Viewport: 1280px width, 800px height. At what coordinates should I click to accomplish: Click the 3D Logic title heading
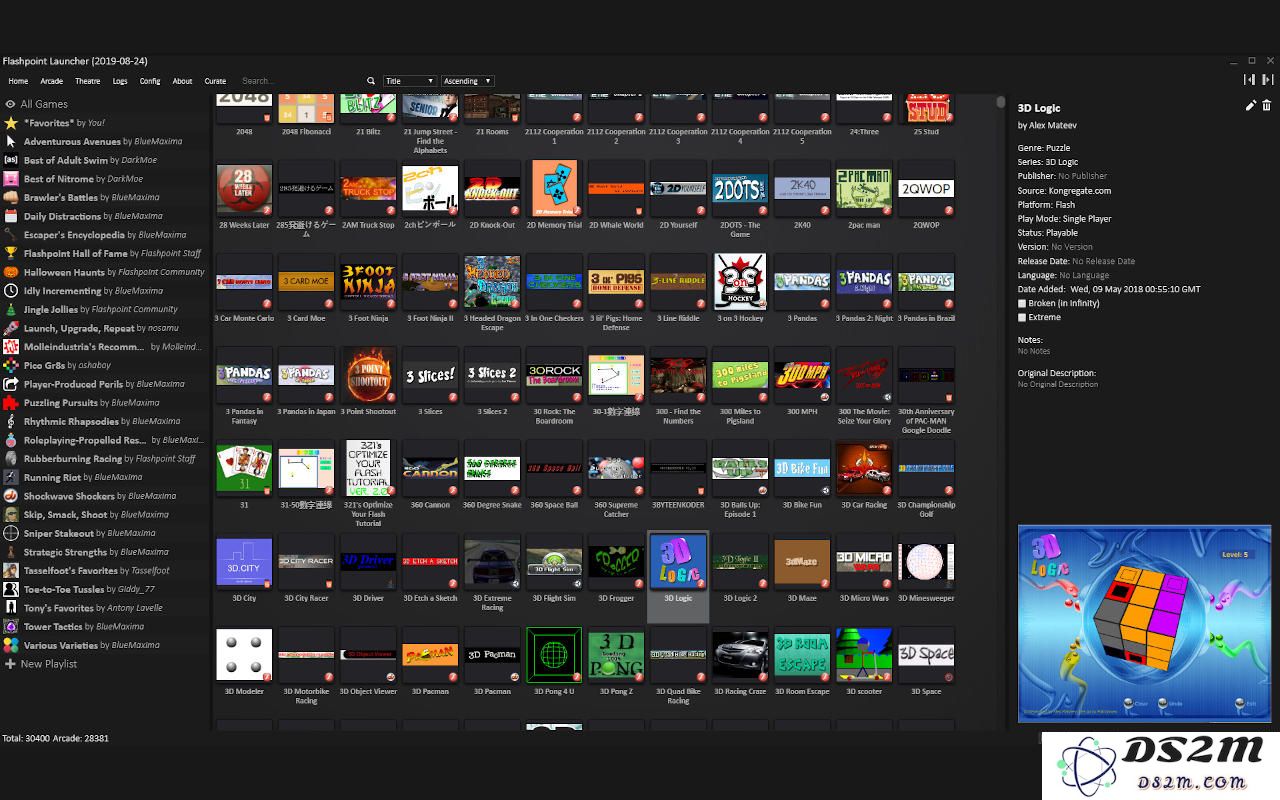[x=1039, y=108]
